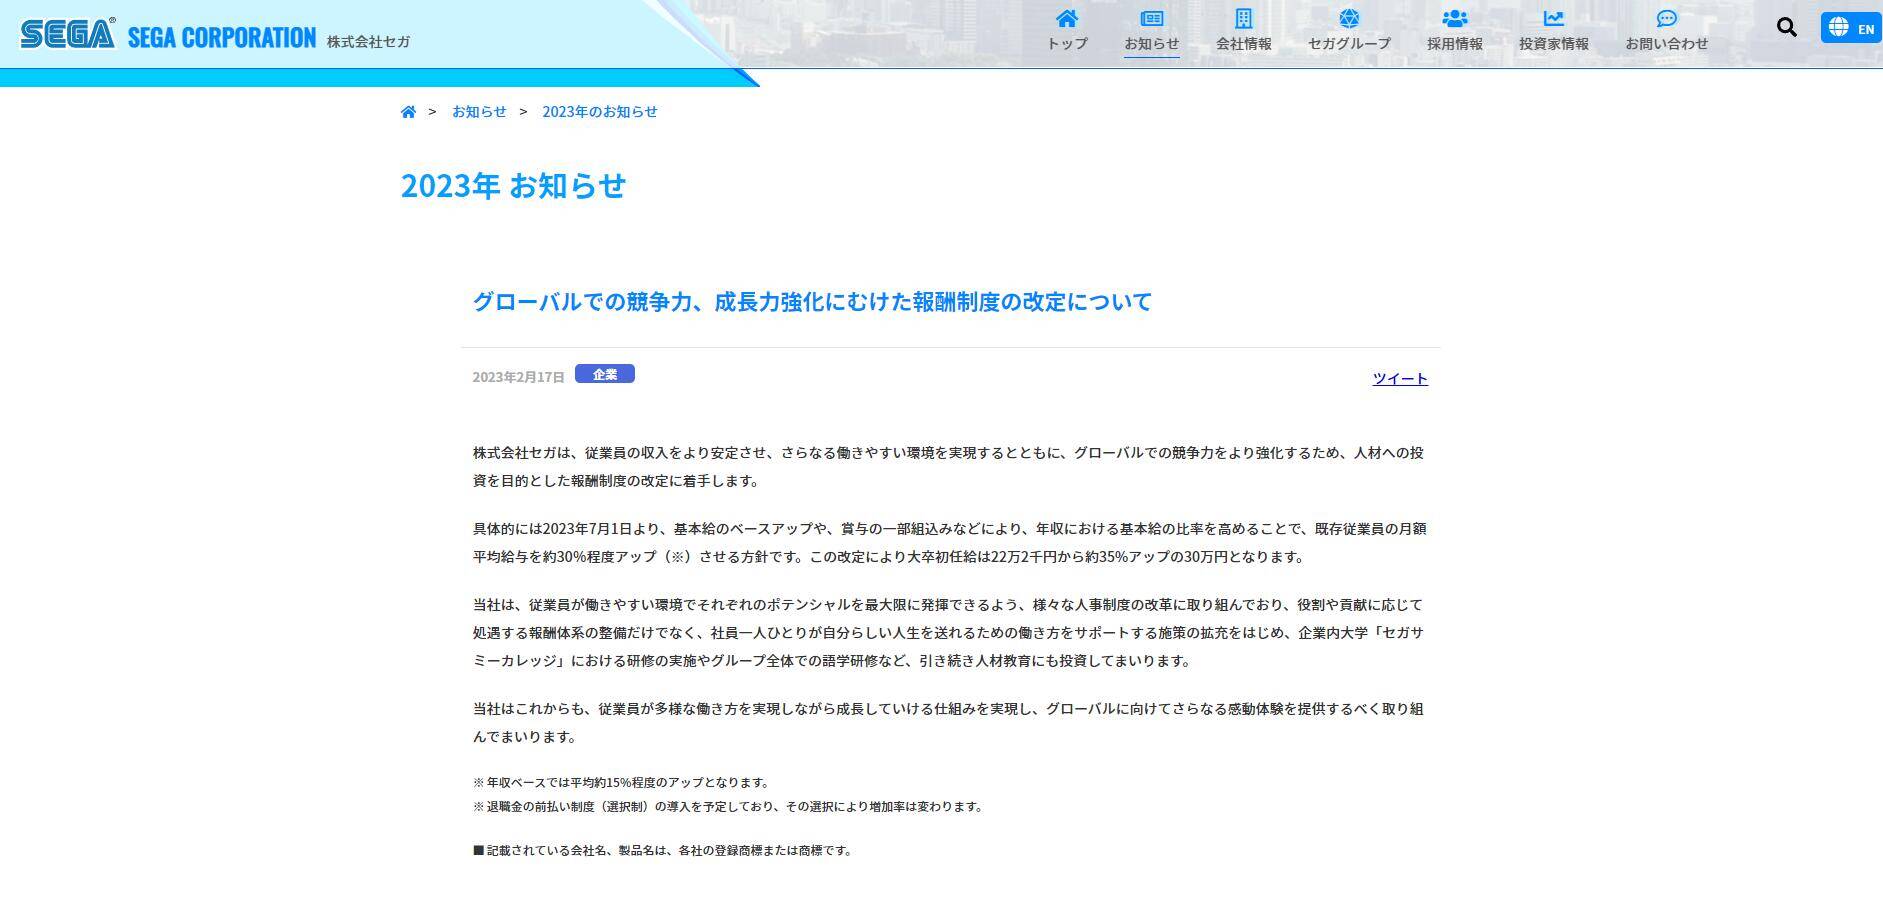This screenshot has height=909, width=1883.
Task: Click the 企業 category tag
Action: pos(604,374)
